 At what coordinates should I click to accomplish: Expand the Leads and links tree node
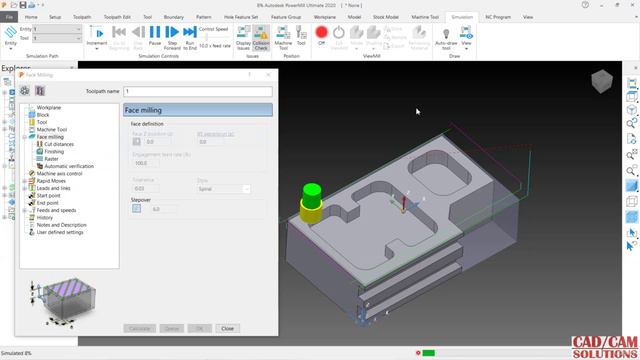(24, 189)
